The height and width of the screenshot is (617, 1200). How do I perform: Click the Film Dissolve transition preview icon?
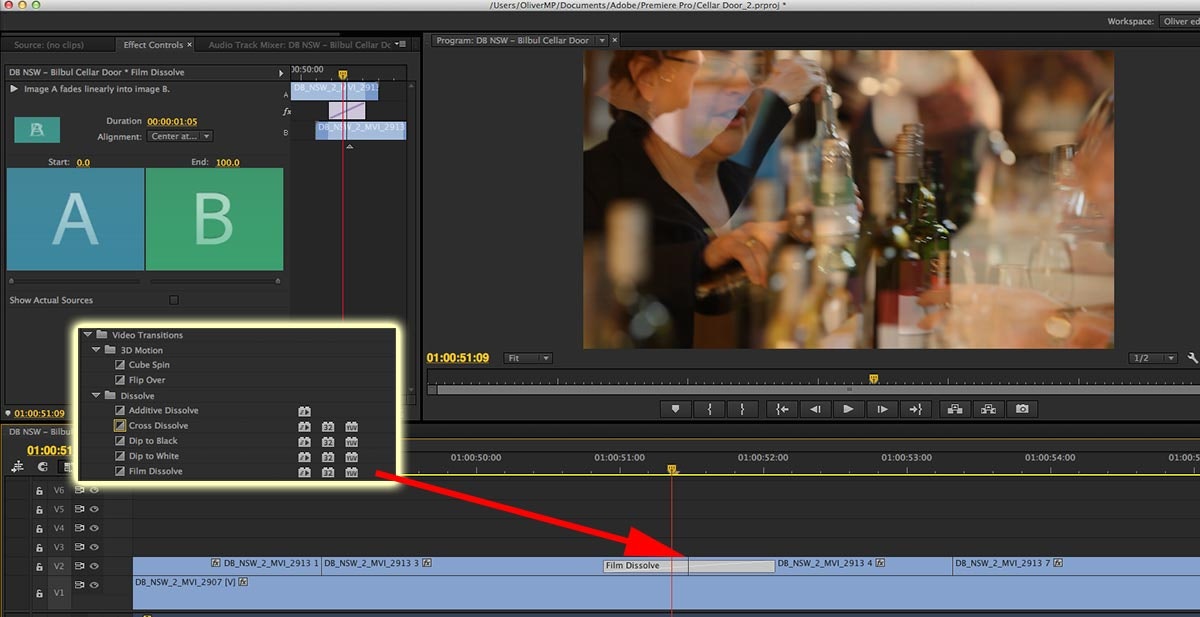[x=37, y=130]
